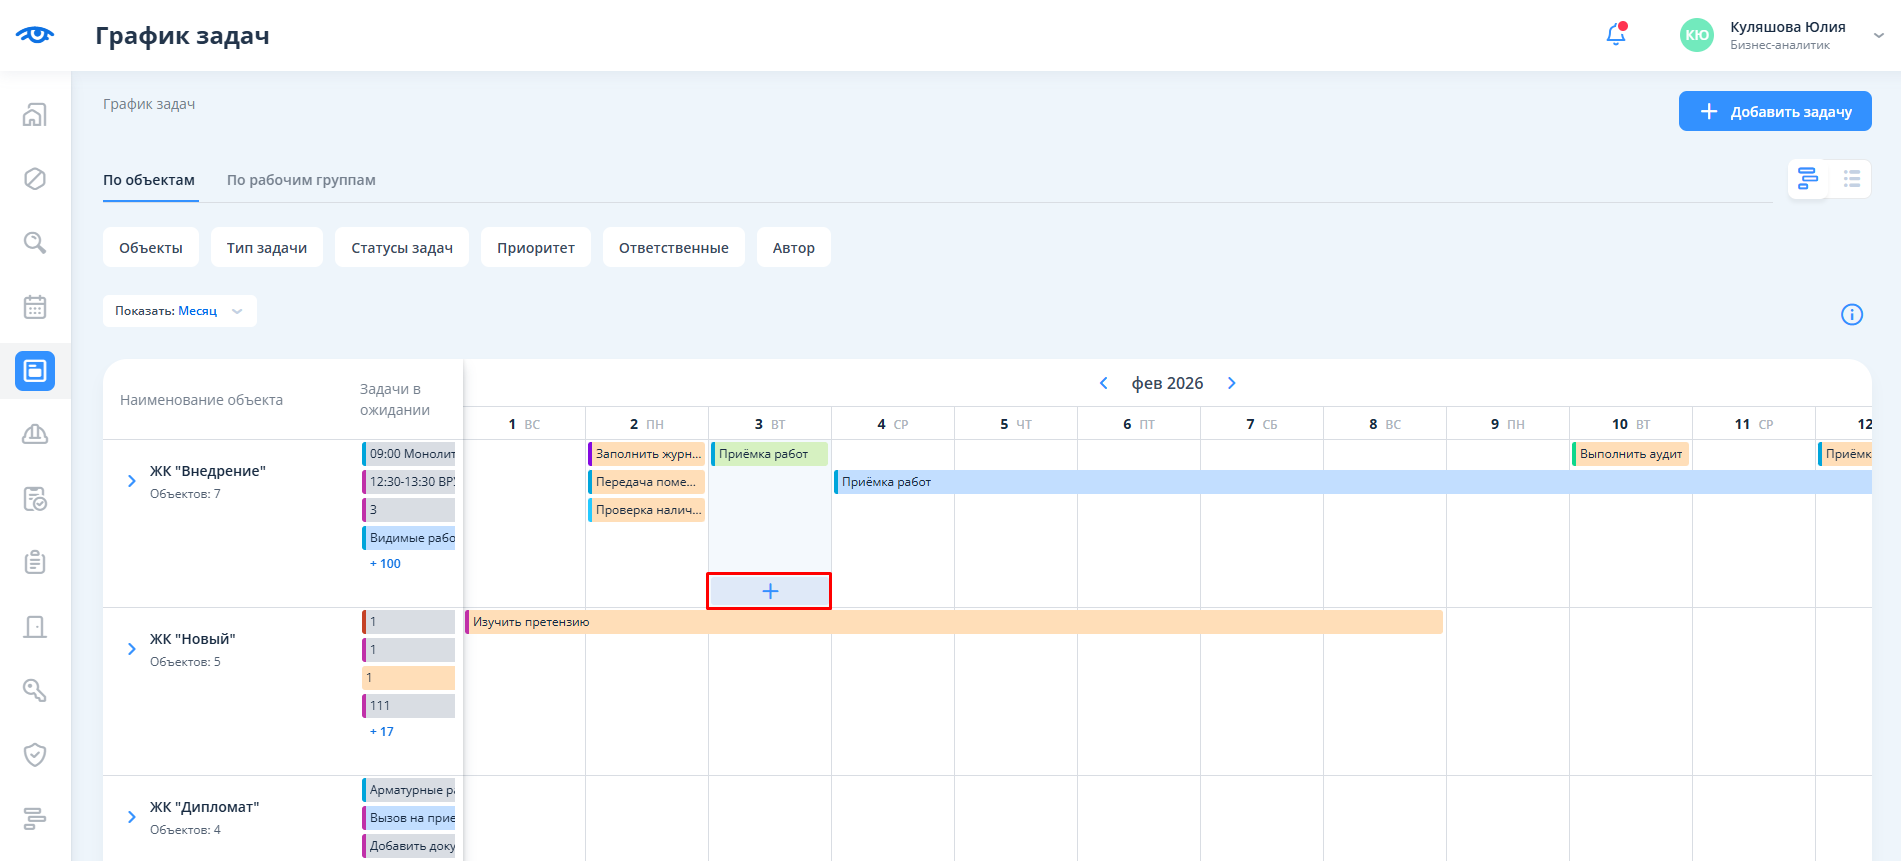Viewport: 1901px width, 861px height.
Task: Switch to Gantt chart view
Action: click(1808, 179)
